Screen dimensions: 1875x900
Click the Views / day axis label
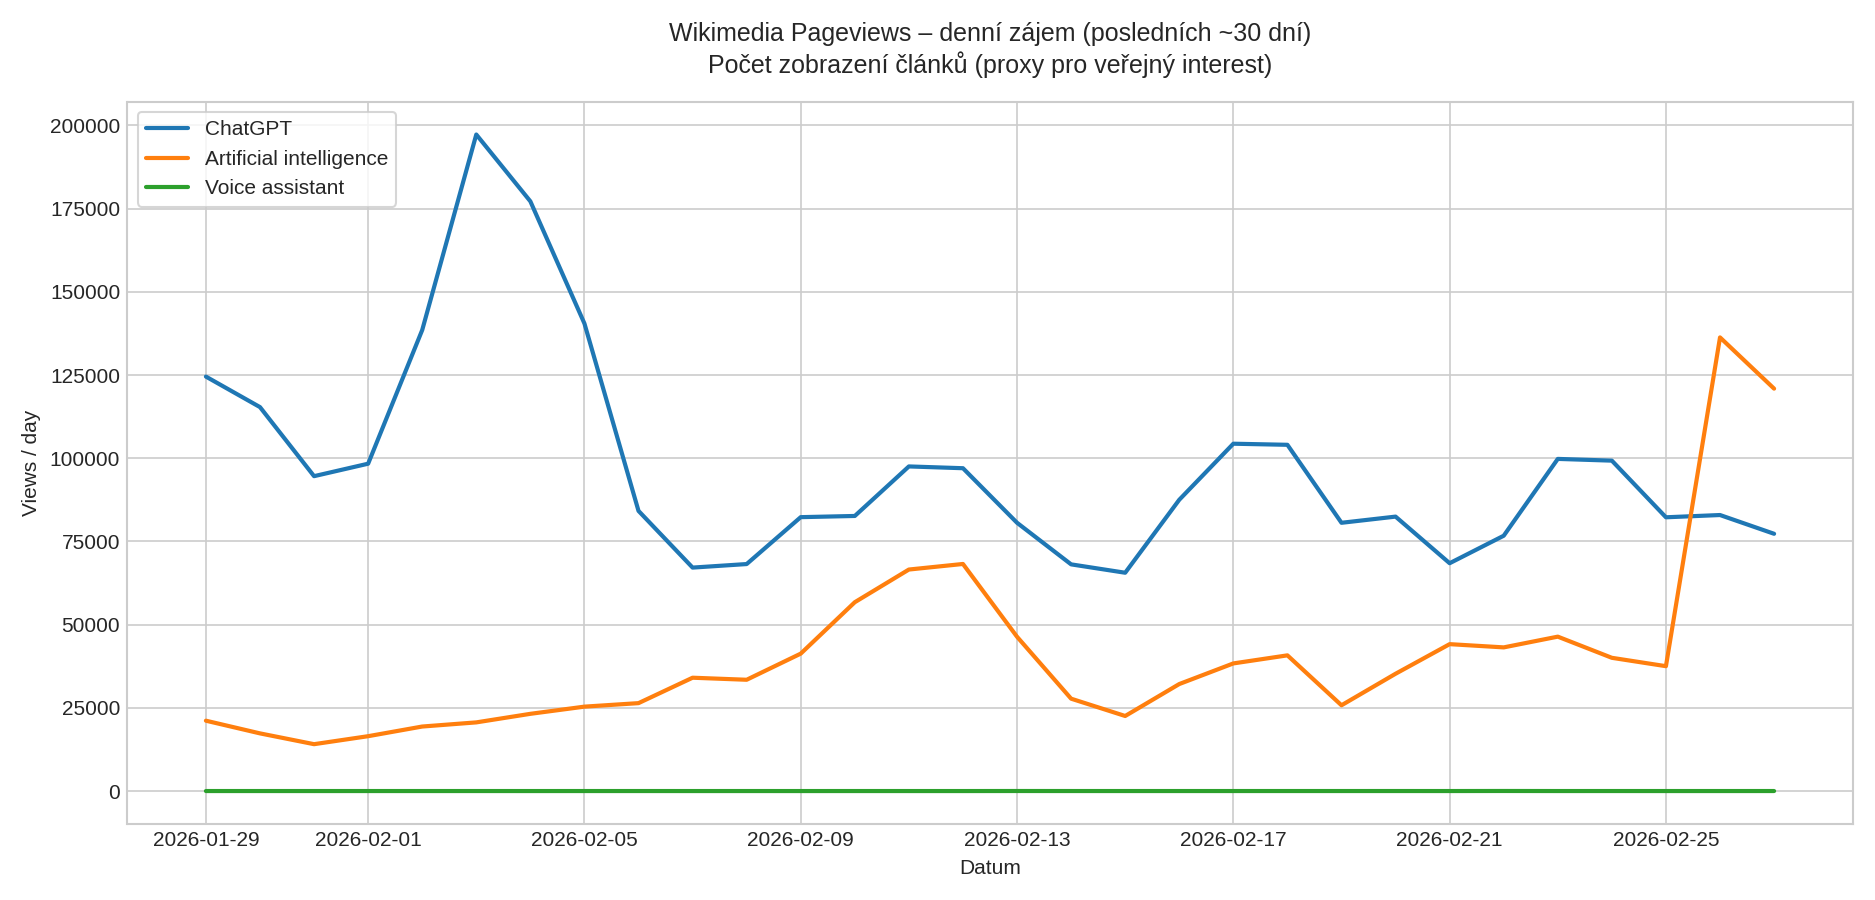click(30, 460)
